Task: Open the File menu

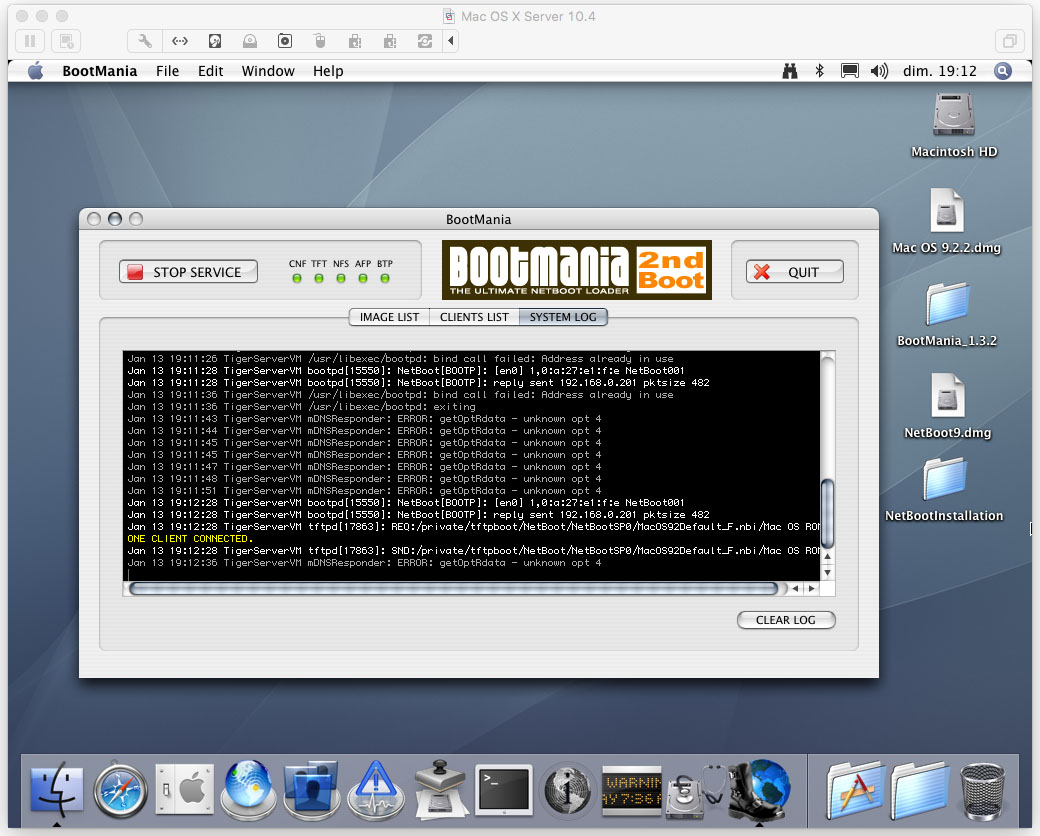Action: (x=167, y=71)
